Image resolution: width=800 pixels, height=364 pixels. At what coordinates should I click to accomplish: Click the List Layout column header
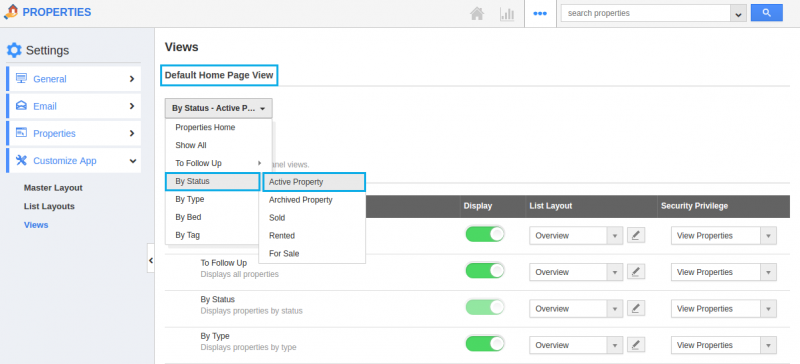(x=551, y=206)
